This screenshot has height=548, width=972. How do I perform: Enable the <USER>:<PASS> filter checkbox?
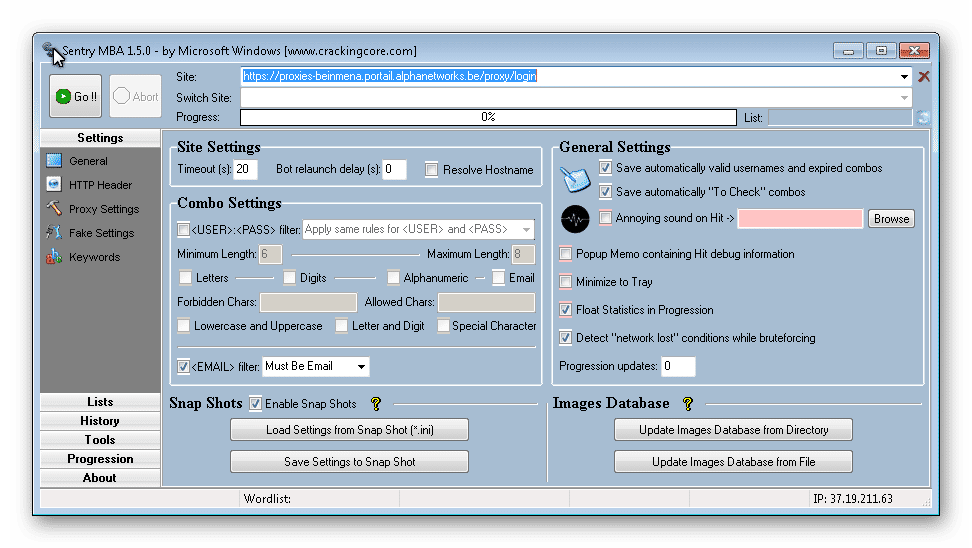(x=183, y=229)
